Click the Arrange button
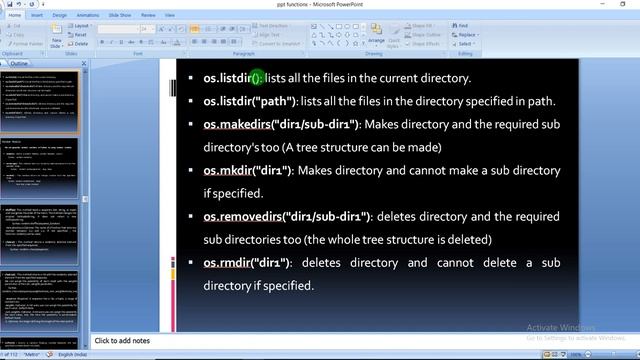Image resolution: width=640 pixels, height=360 pixels. point(376,34)
